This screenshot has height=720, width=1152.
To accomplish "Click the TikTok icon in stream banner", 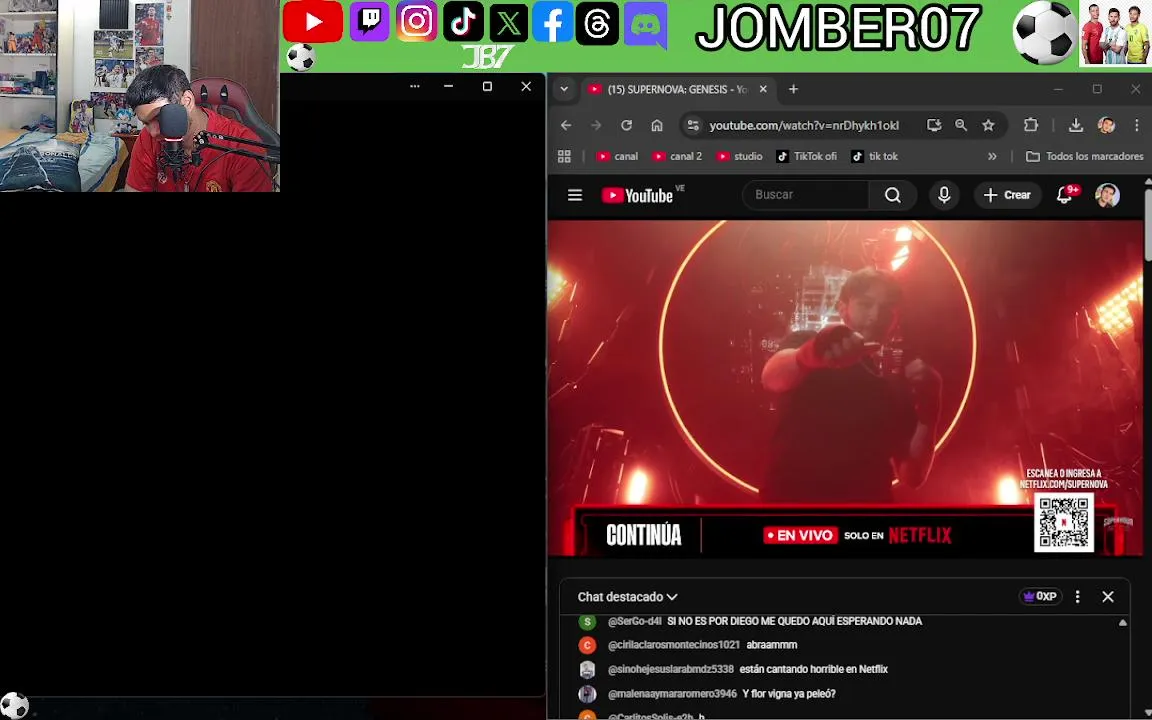I will (x=463, y=22).
